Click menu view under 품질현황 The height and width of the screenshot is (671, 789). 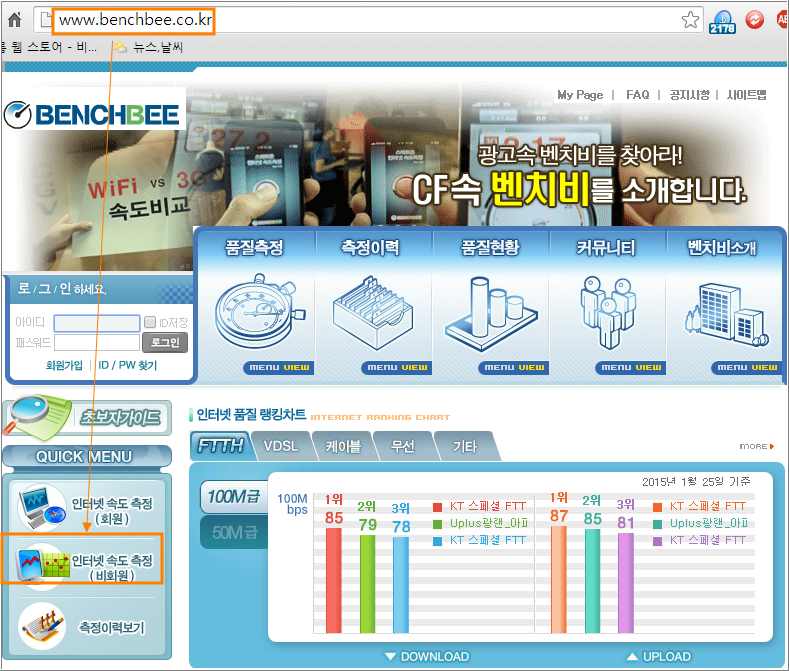(514, 368)
